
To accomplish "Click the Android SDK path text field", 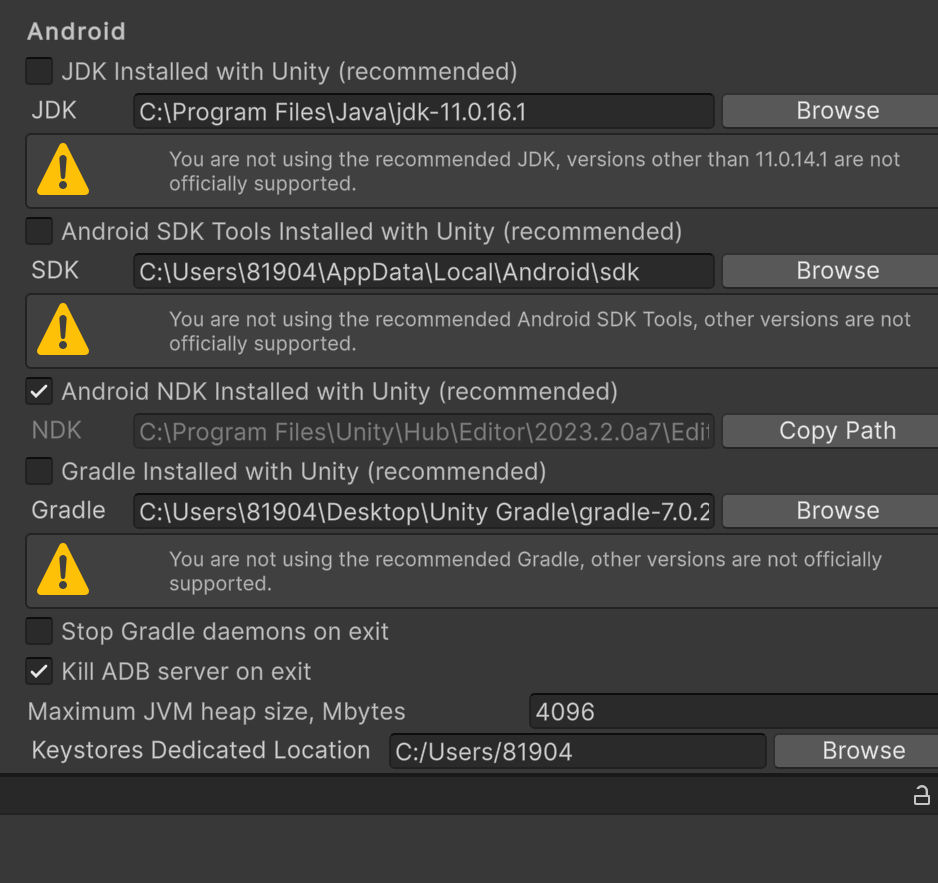I will click(x=423, y=271).
